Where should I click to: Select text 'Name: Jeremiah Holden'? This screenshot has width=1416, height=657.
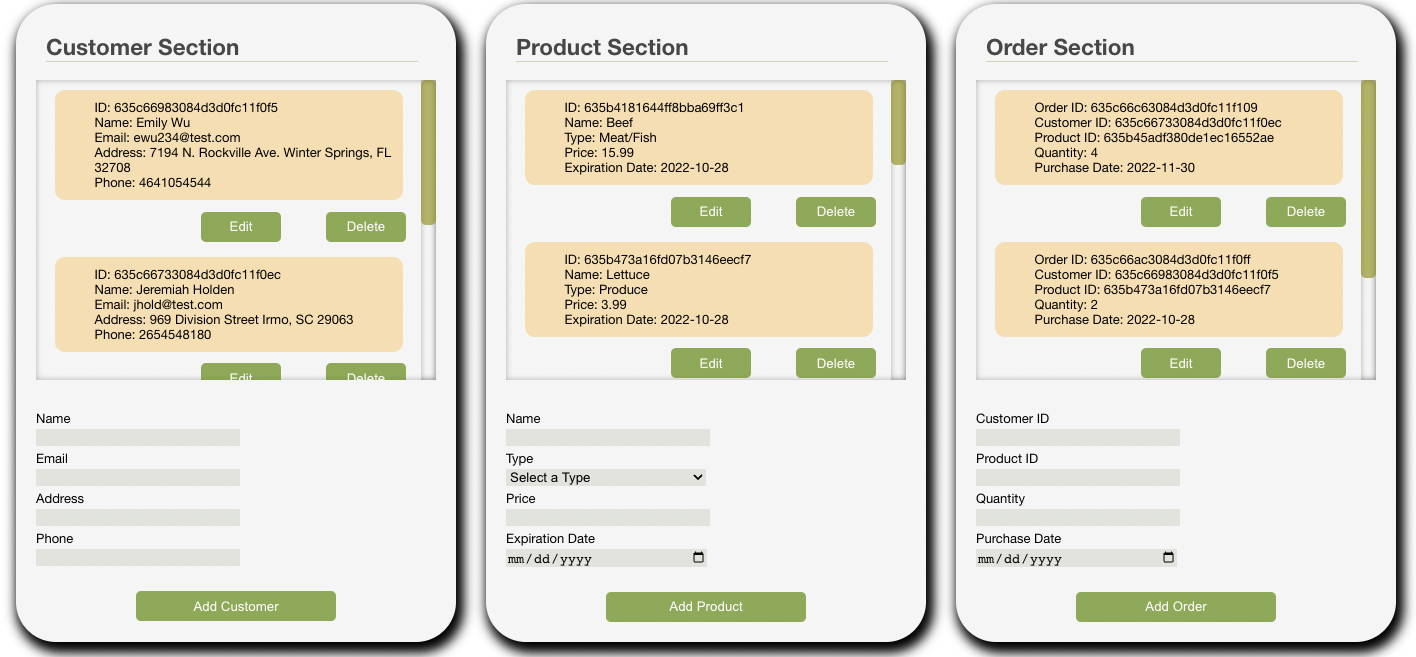tap(164, 289)
